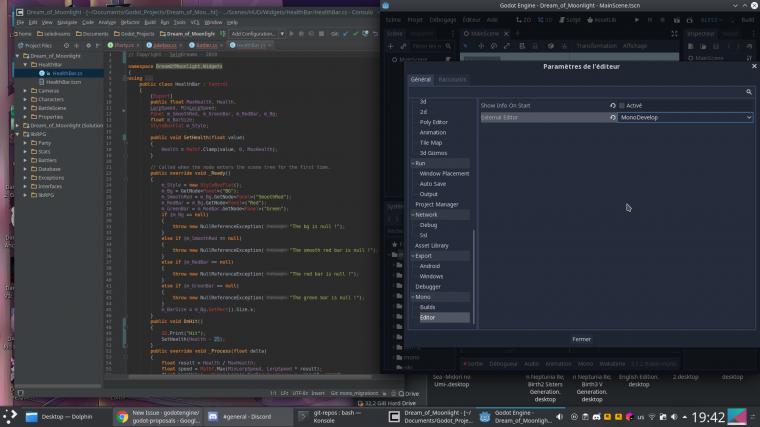Click Godot Build button
The height and width of the screenshot is (427, 760).
coord(747,20)
